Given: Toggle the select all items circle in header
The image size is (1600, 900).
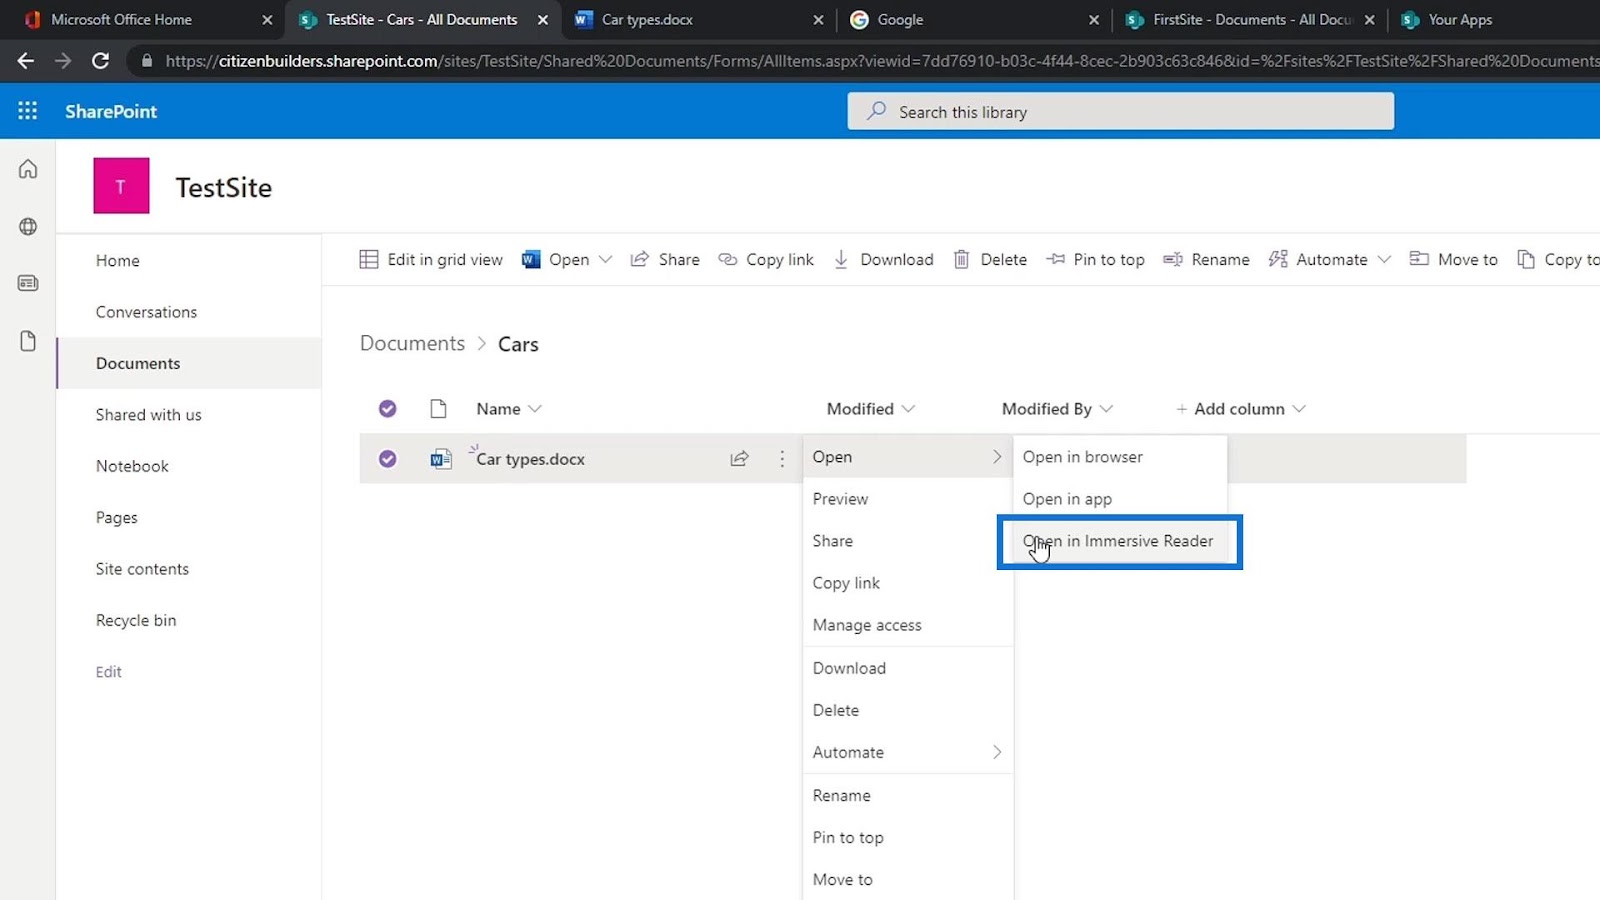Looking at the screenshot, I should click(388, 408).
